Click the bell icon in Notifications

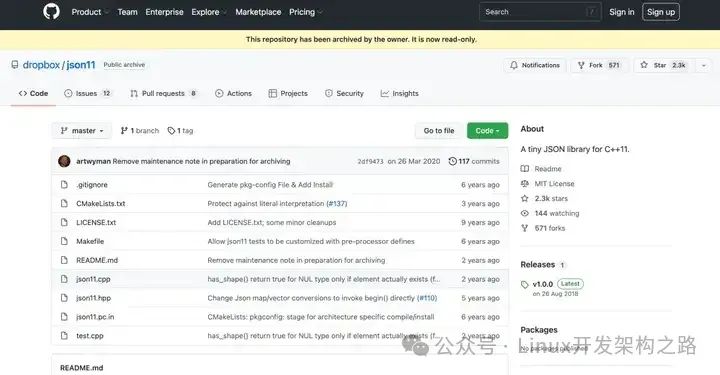tap(514, 65)
